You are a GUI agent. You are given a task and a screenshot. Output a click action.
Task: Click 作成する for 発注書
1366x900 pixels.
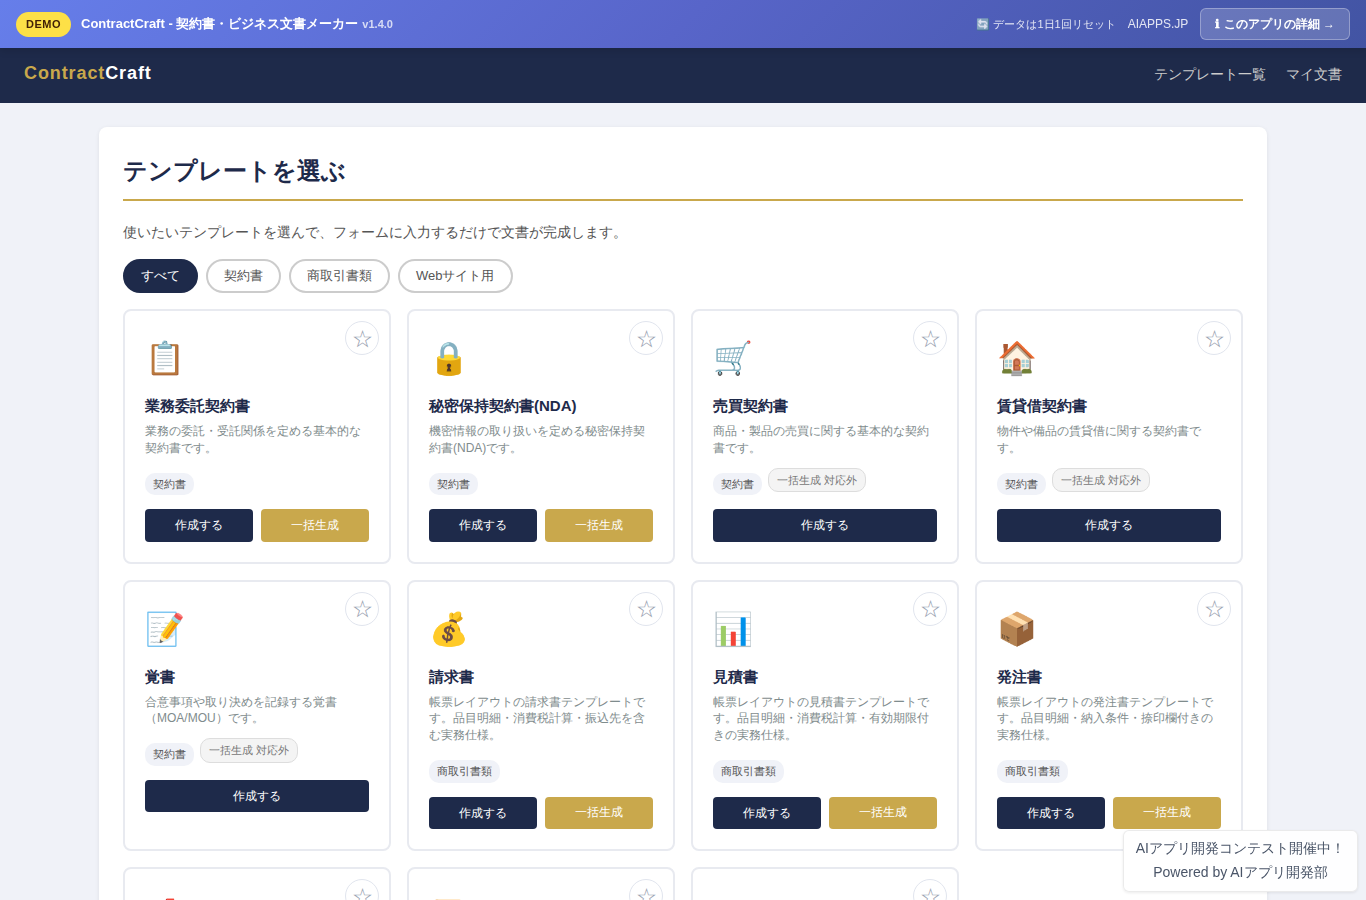pos(1051,813)
